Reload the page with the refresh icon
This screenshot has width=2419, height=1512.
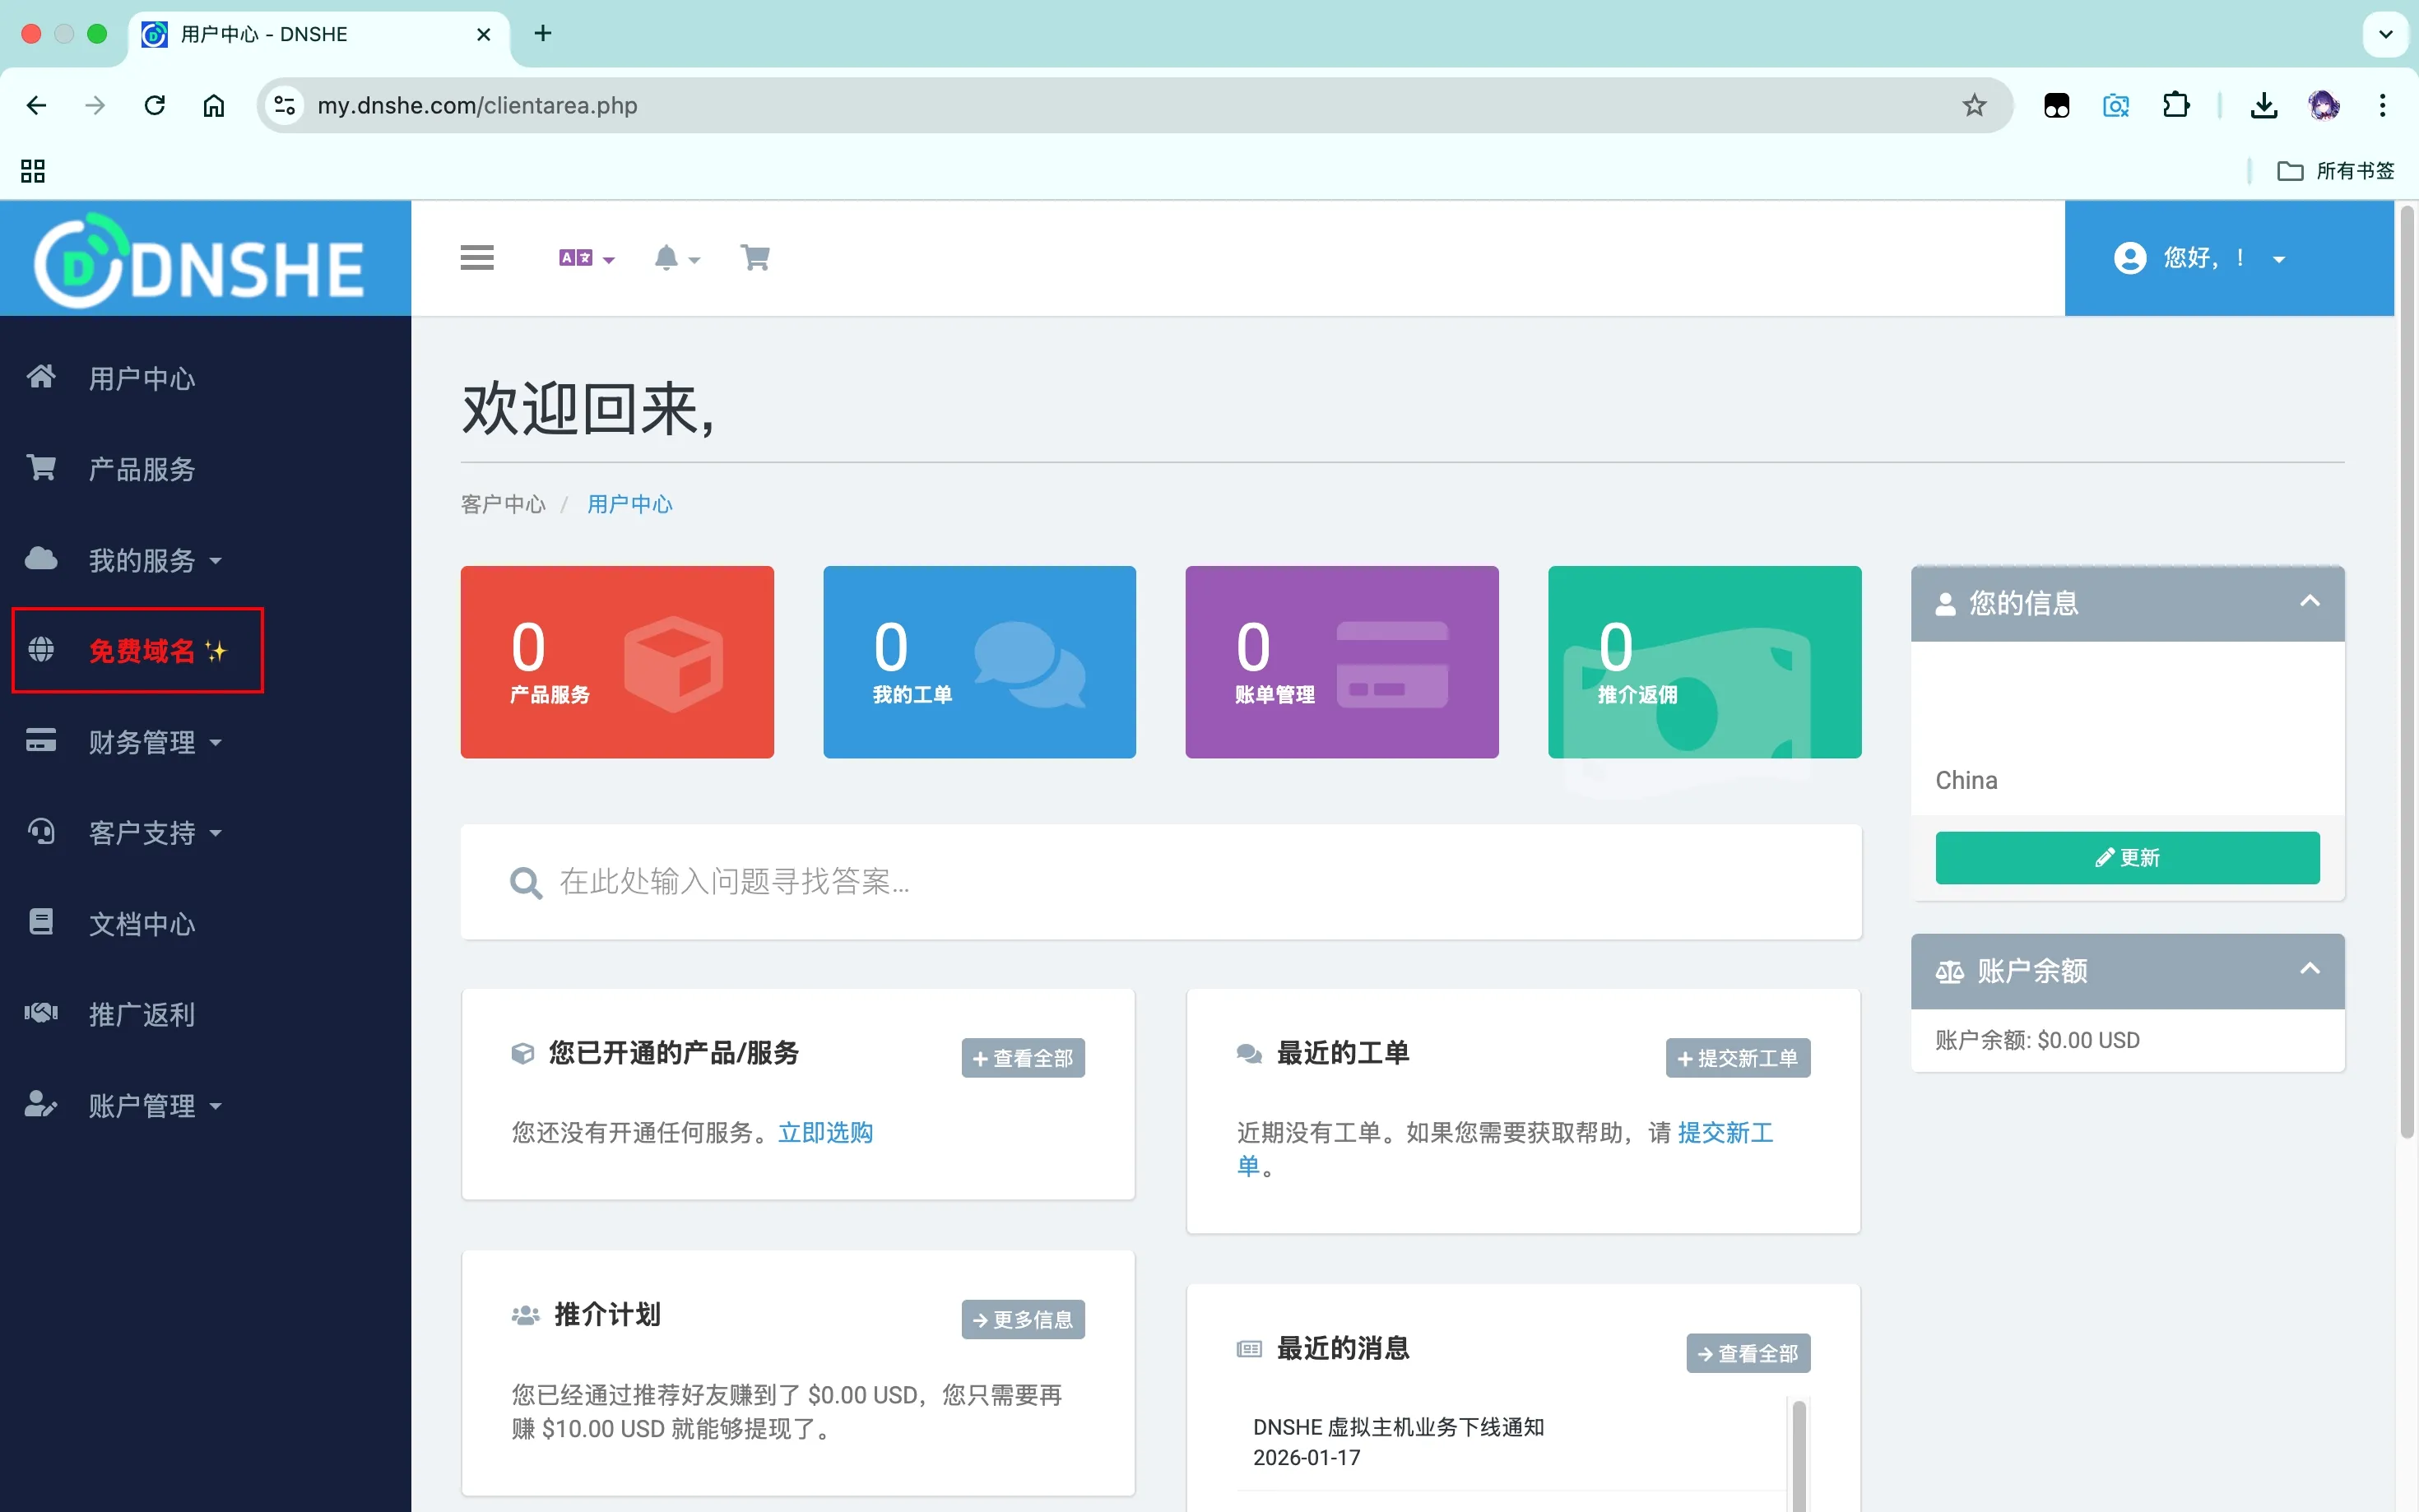(155, 106)
